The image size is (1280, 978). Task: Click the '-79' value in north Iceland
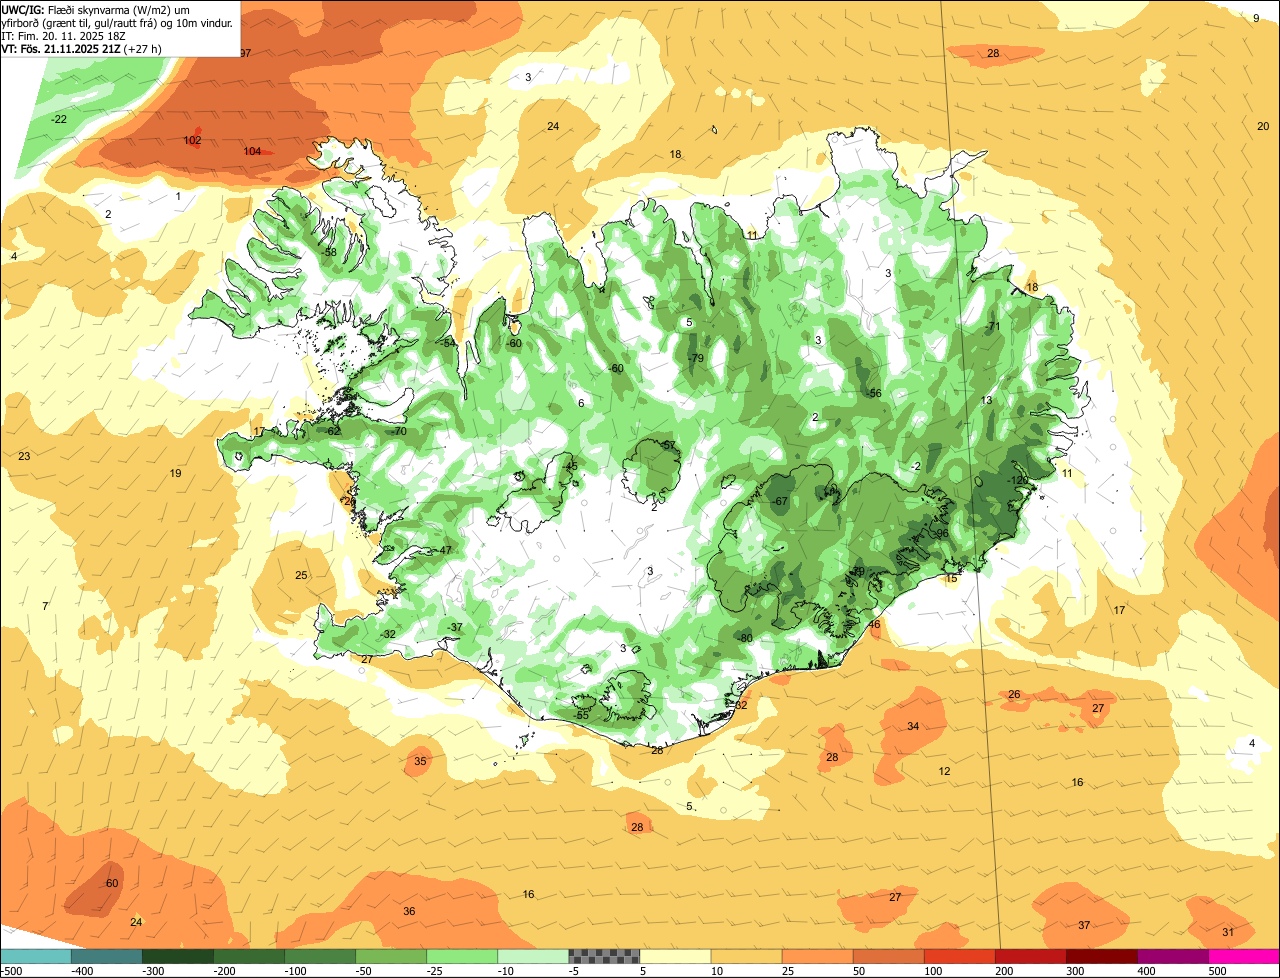click(x=696, y=359)
